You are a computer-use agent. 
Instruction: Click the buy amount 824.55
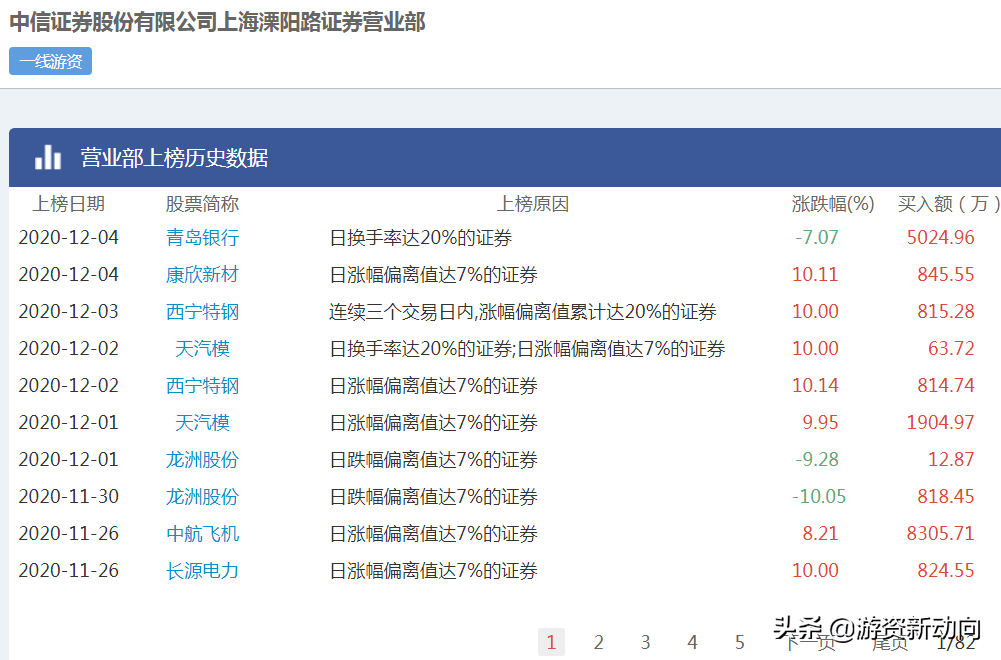[x=946, y=571]
